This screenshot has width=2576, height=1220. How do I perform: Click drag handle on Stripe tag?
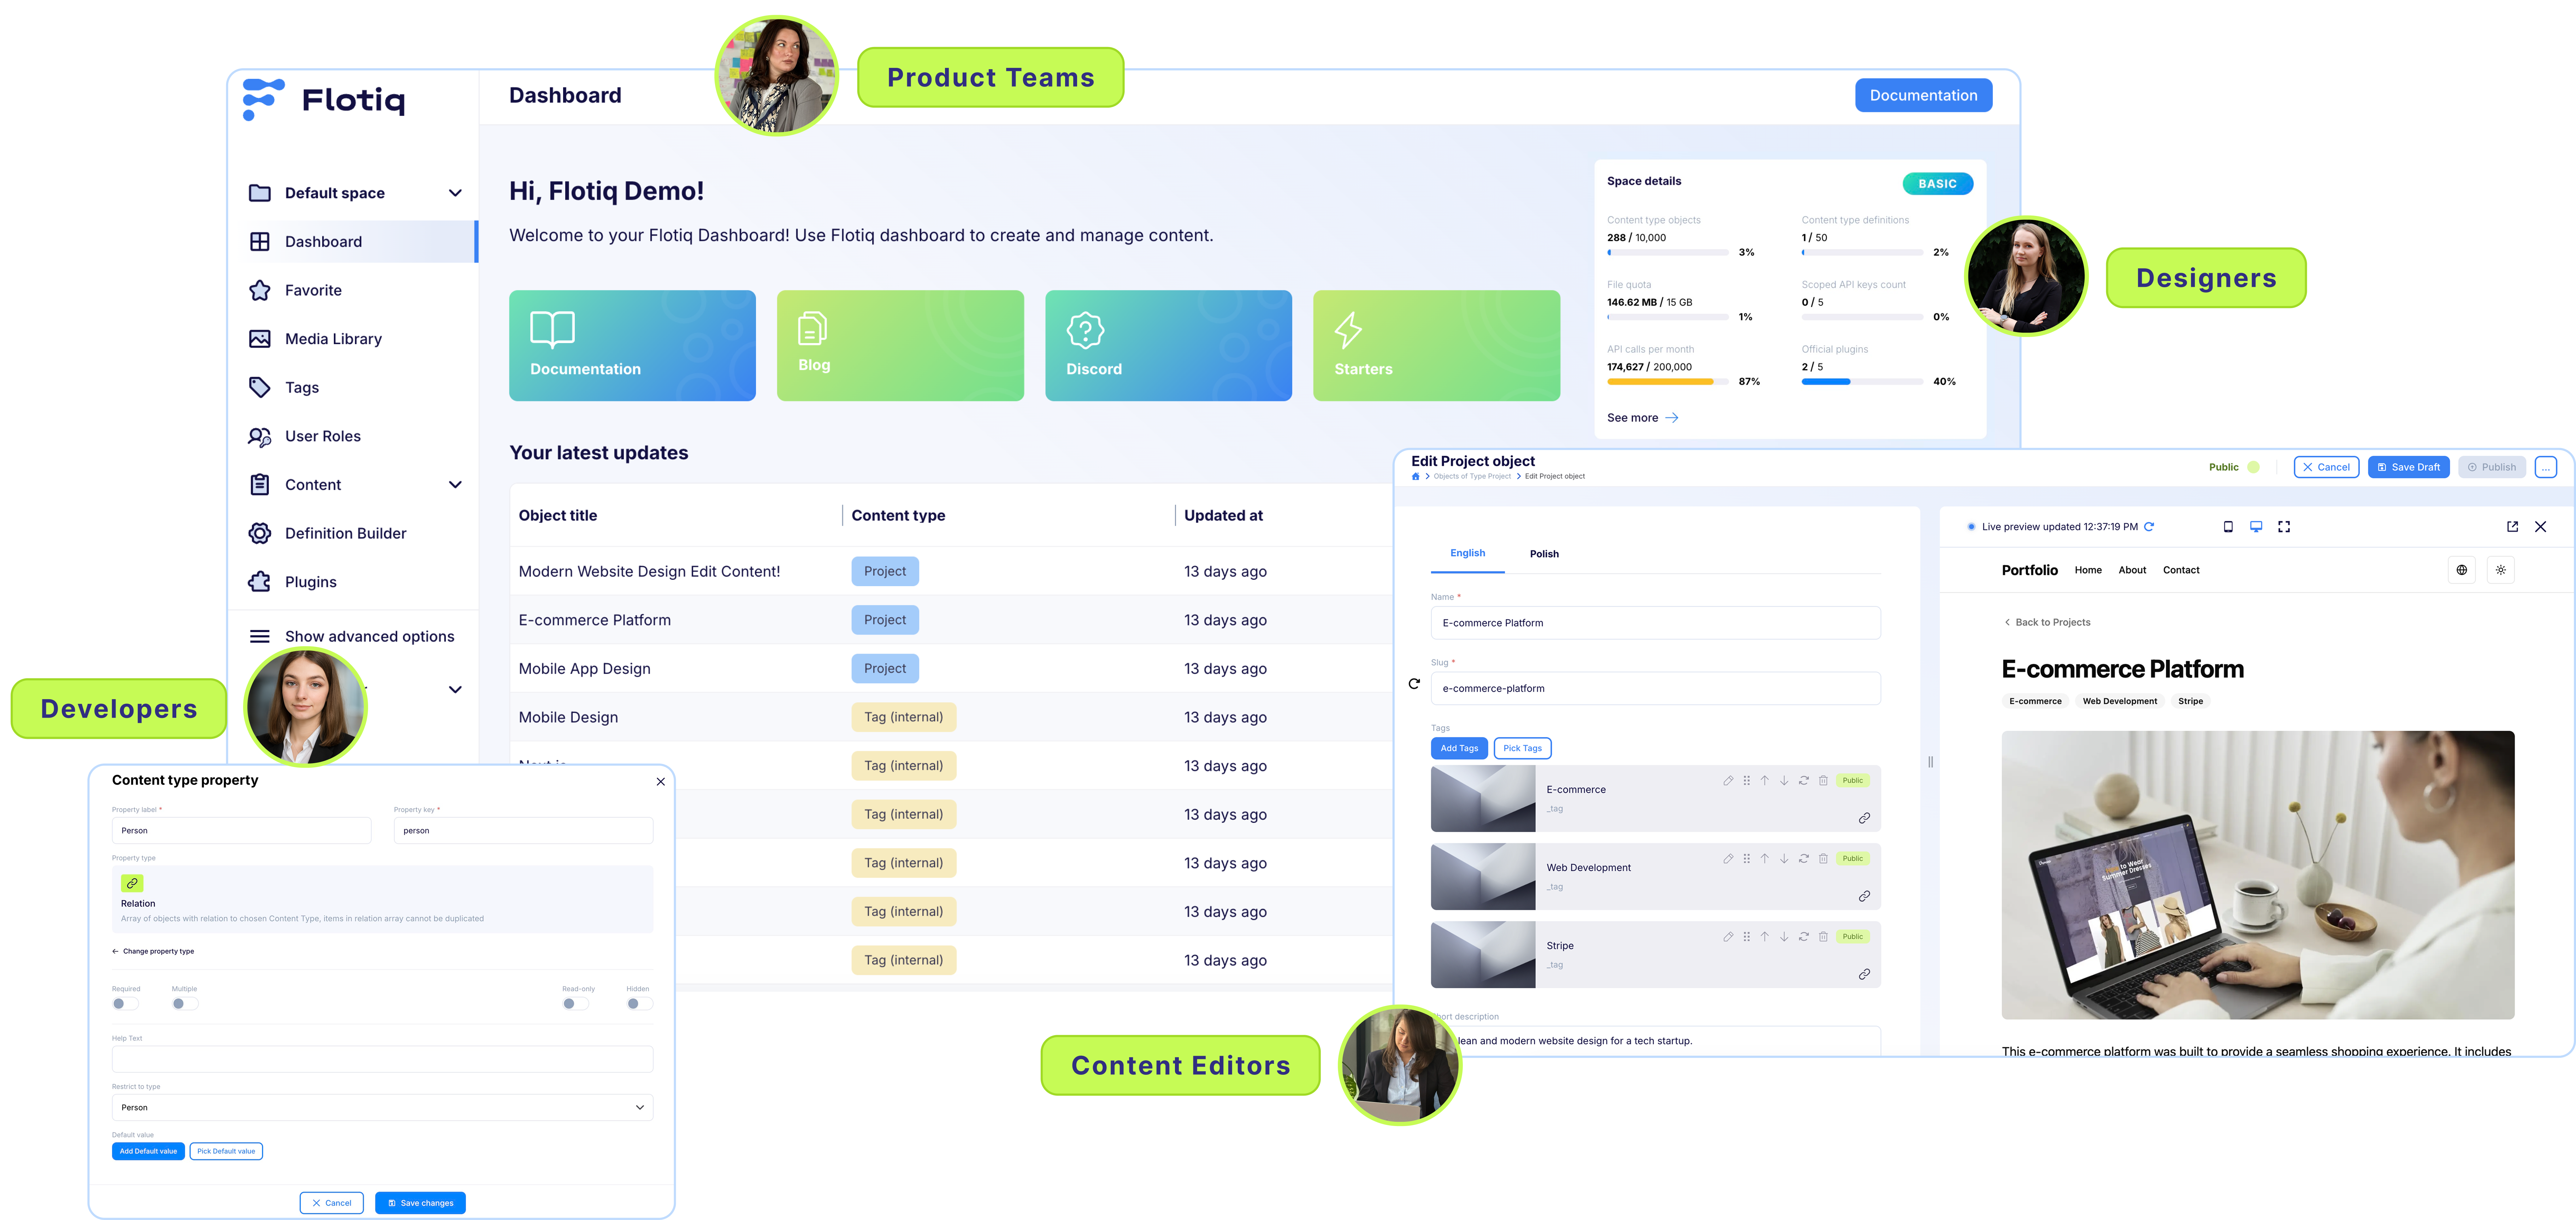point(1747,937)
